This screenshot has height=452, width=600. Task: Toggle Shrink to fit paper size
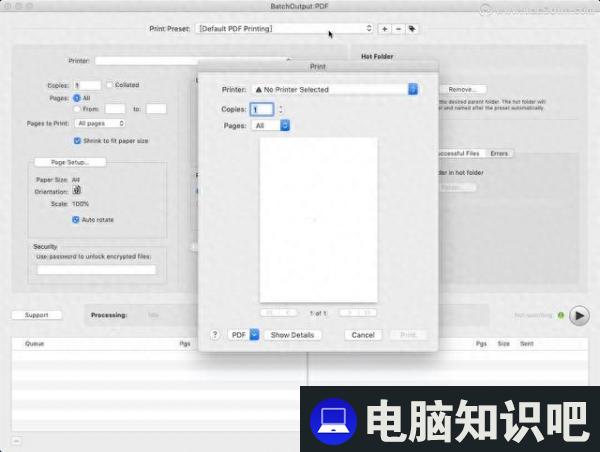coord(77,141)
